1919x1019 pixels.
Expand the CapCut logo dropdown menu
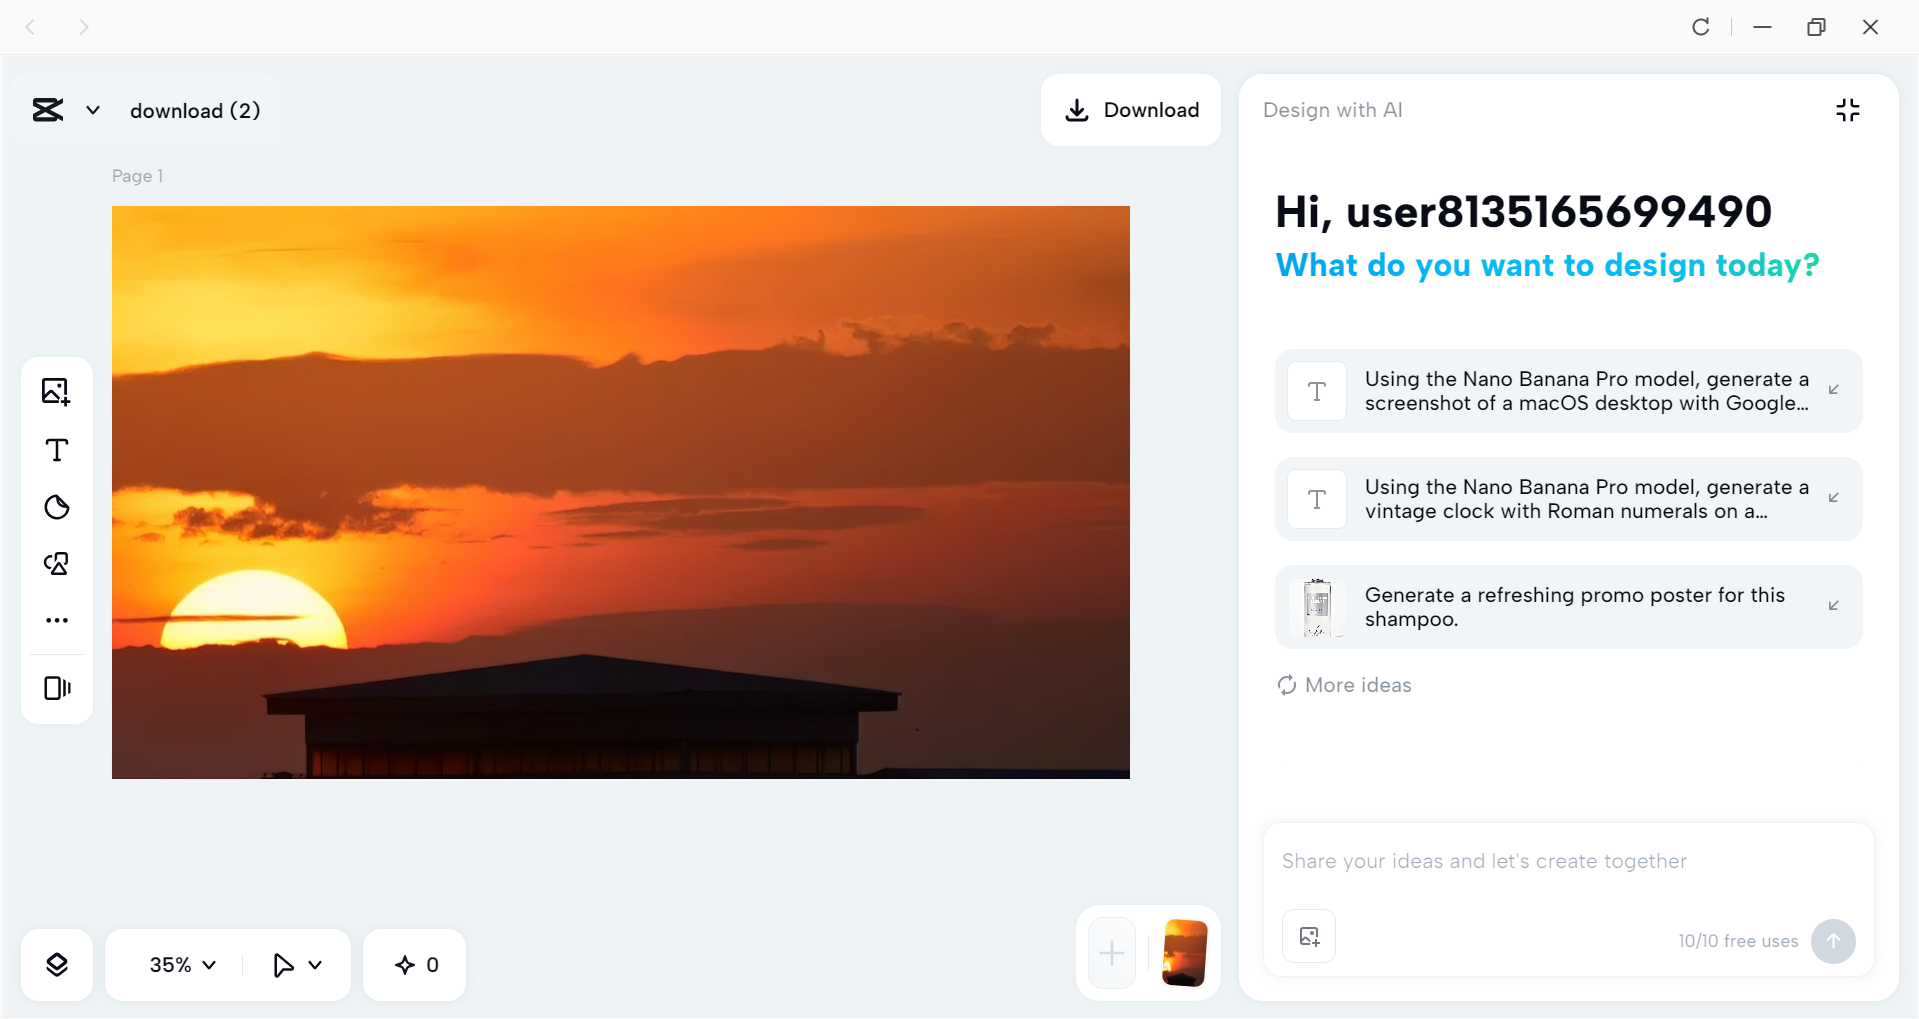point(93,110)
